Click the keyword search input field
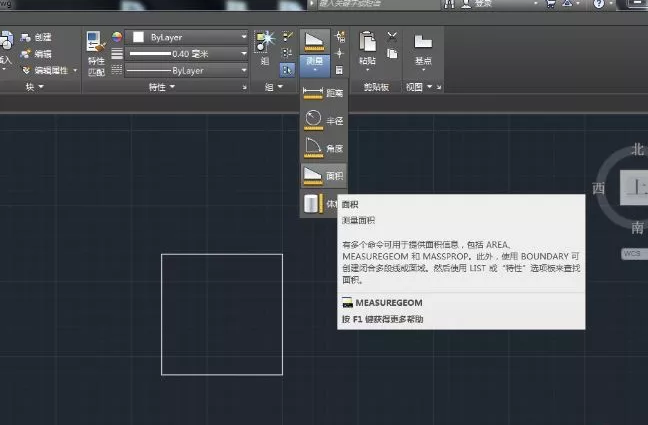Viewport: 648px width, 425px height. [x=378, y=4]
